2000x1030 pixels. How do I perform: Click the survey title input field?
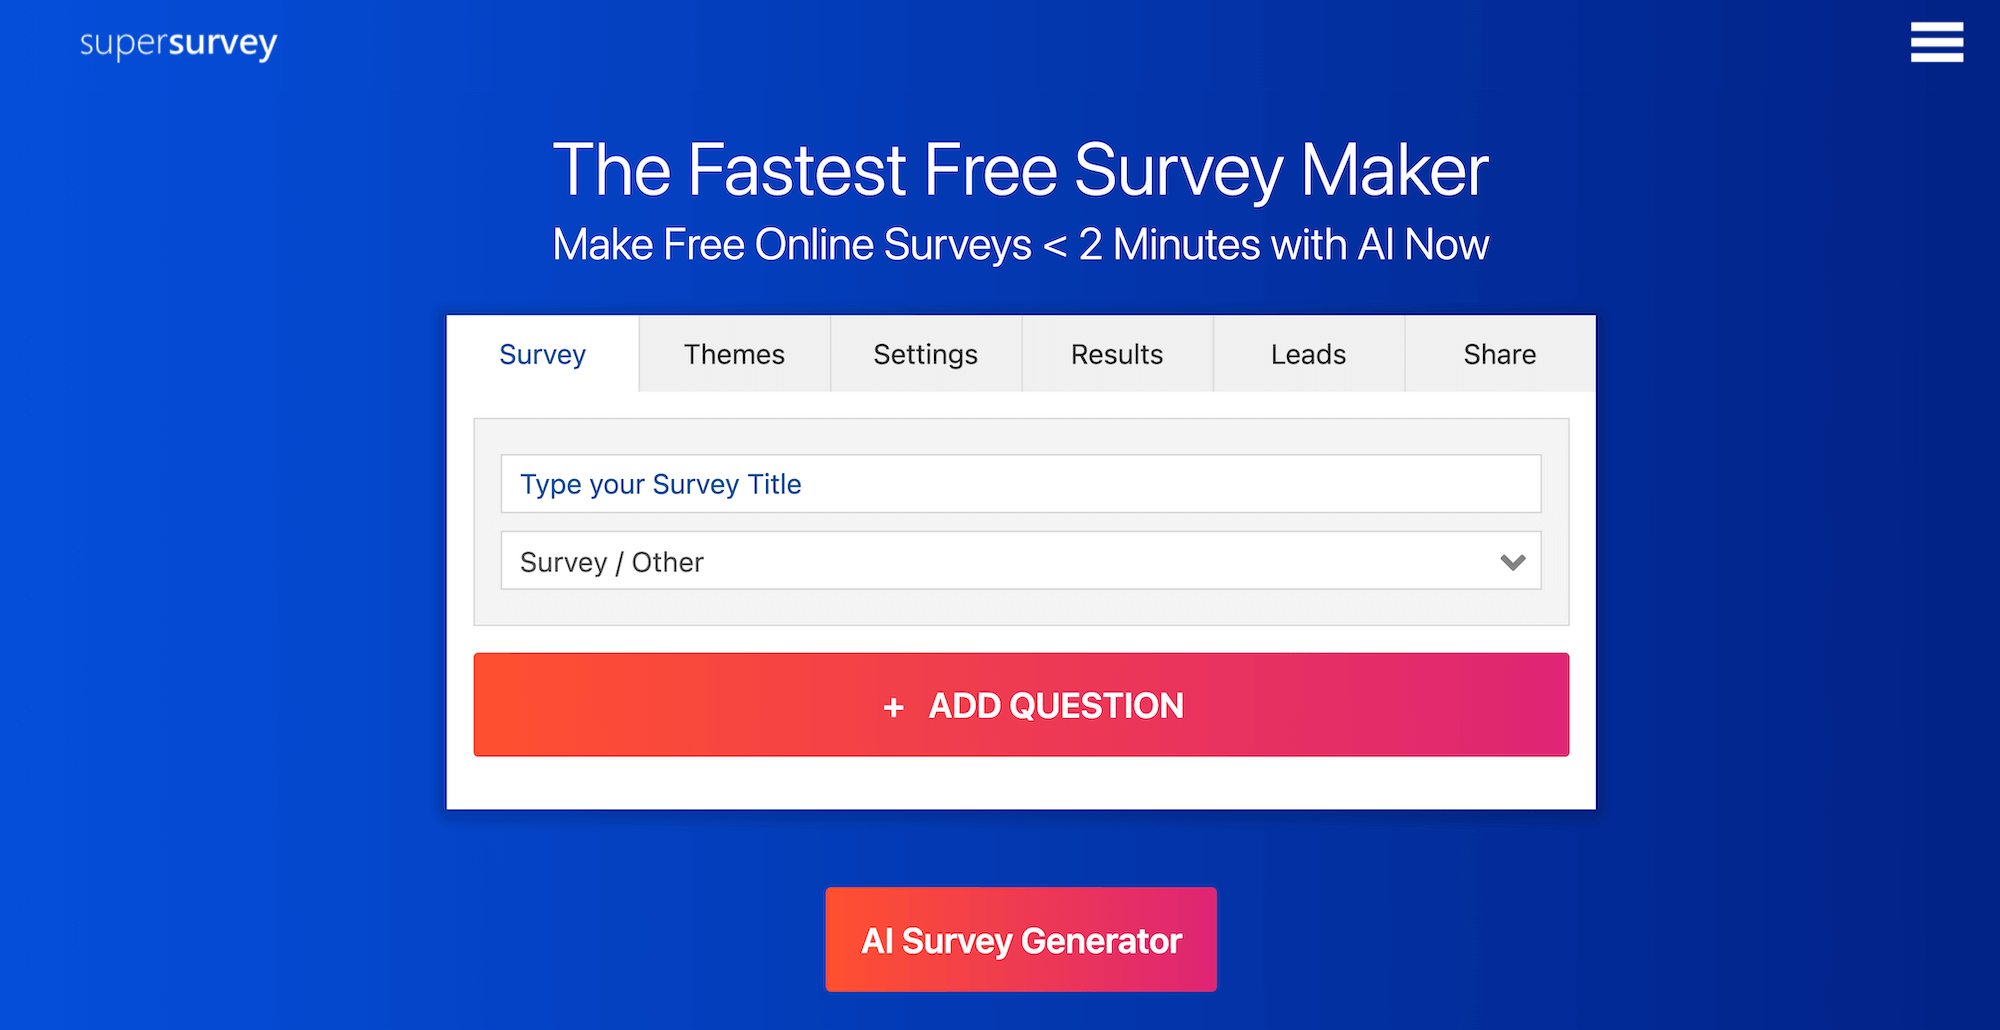click(1020, 484)
